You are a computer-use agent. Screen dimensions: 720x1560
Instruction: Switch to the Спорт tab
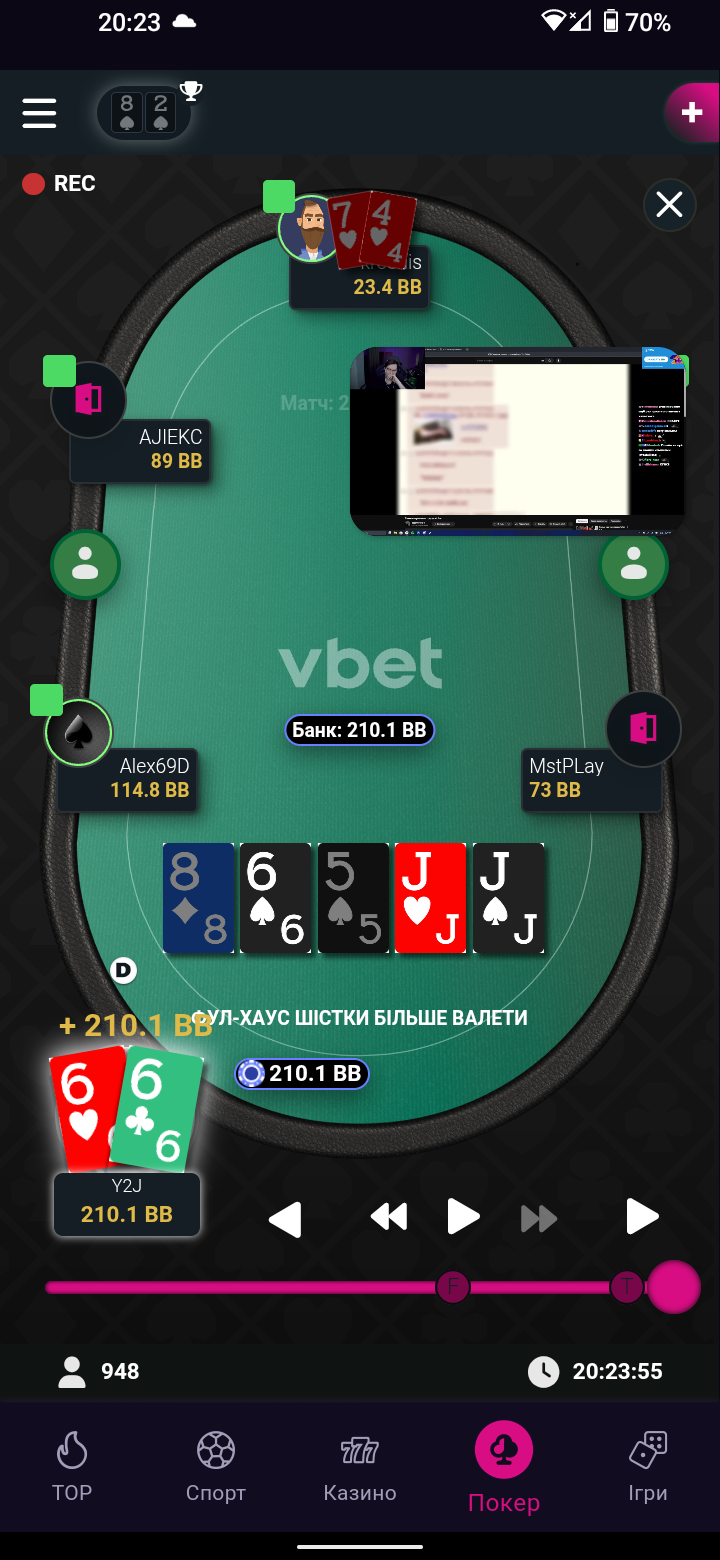click(x=216, y=1468)
